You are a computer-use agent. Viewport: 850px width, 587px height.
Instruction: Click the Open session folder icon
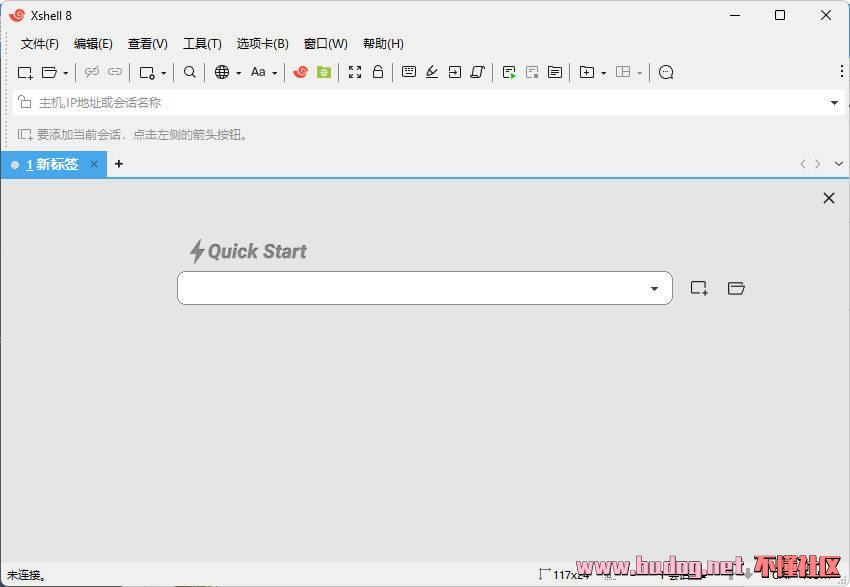tap(49, 72)
